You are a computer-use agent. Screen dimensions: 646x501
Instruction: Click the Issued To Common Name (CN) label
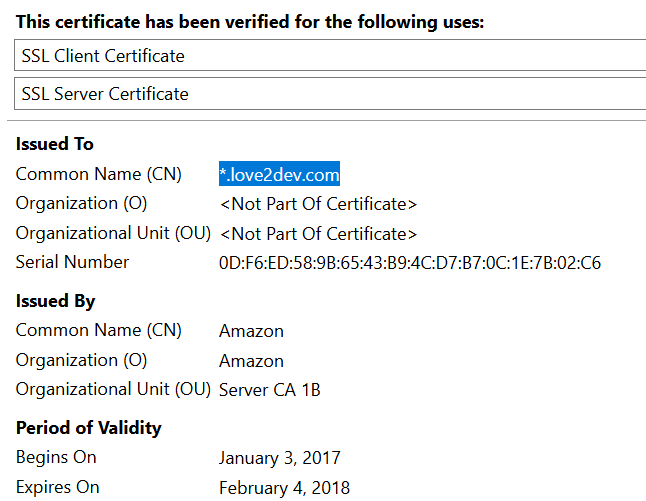click(x=98, y=174)
